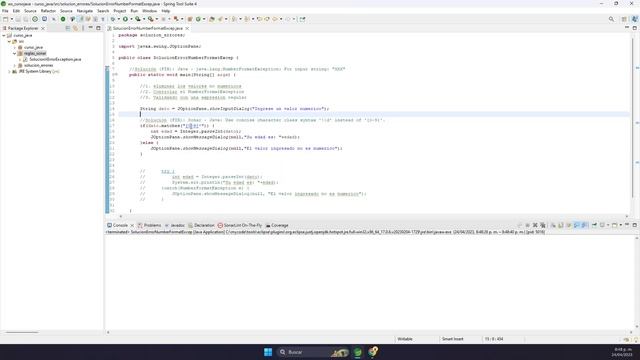
Task: Minimize the Package Explorer view
Action: click(91, 28)
